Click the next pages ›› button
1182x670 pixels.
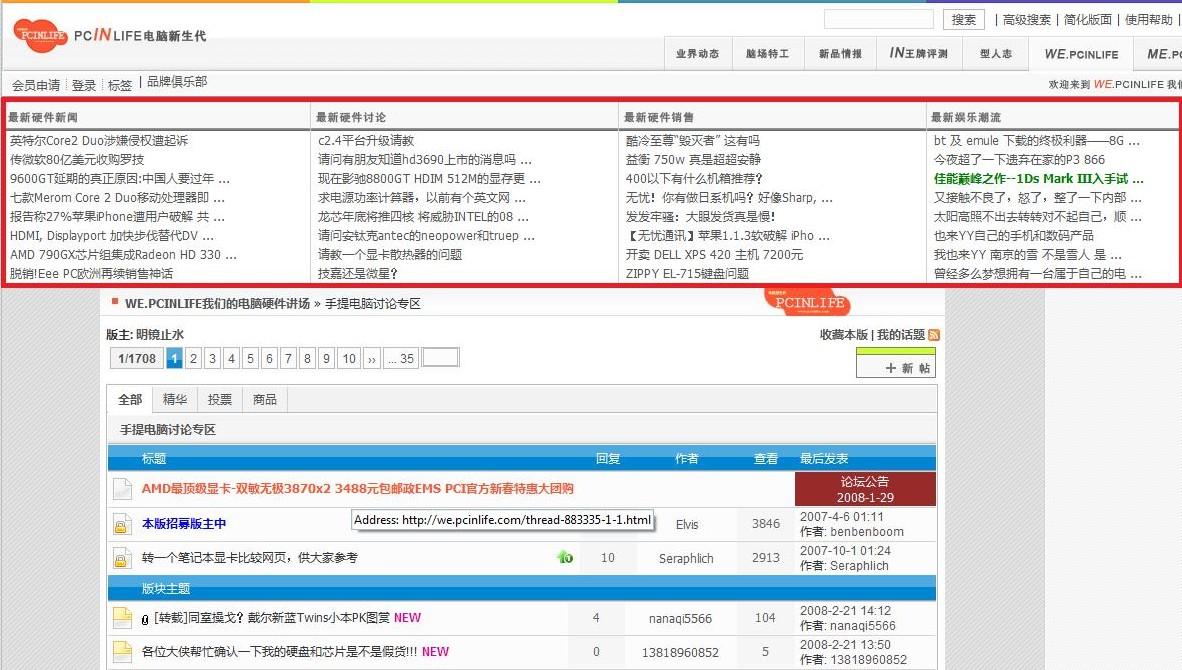coord(372,358)
